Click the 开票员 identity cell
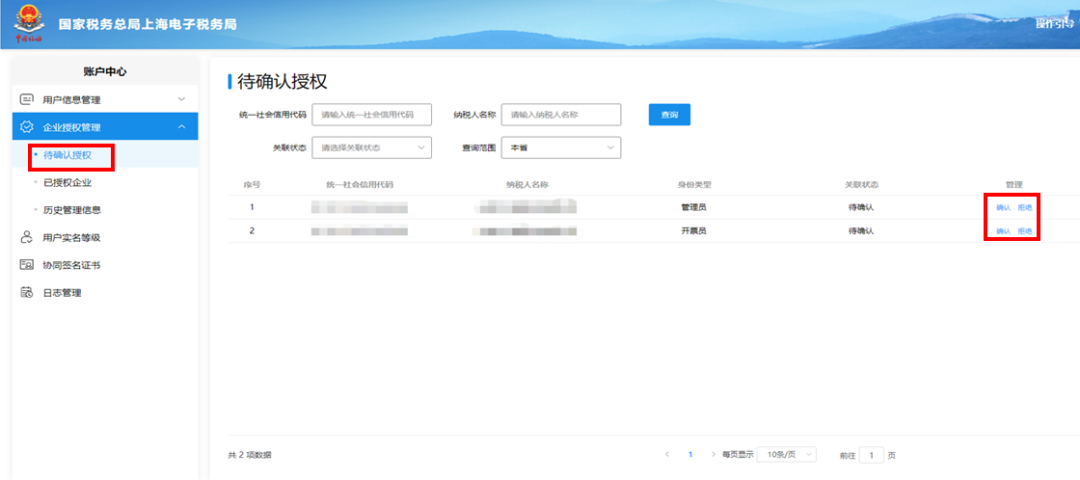 coord(693,231)
